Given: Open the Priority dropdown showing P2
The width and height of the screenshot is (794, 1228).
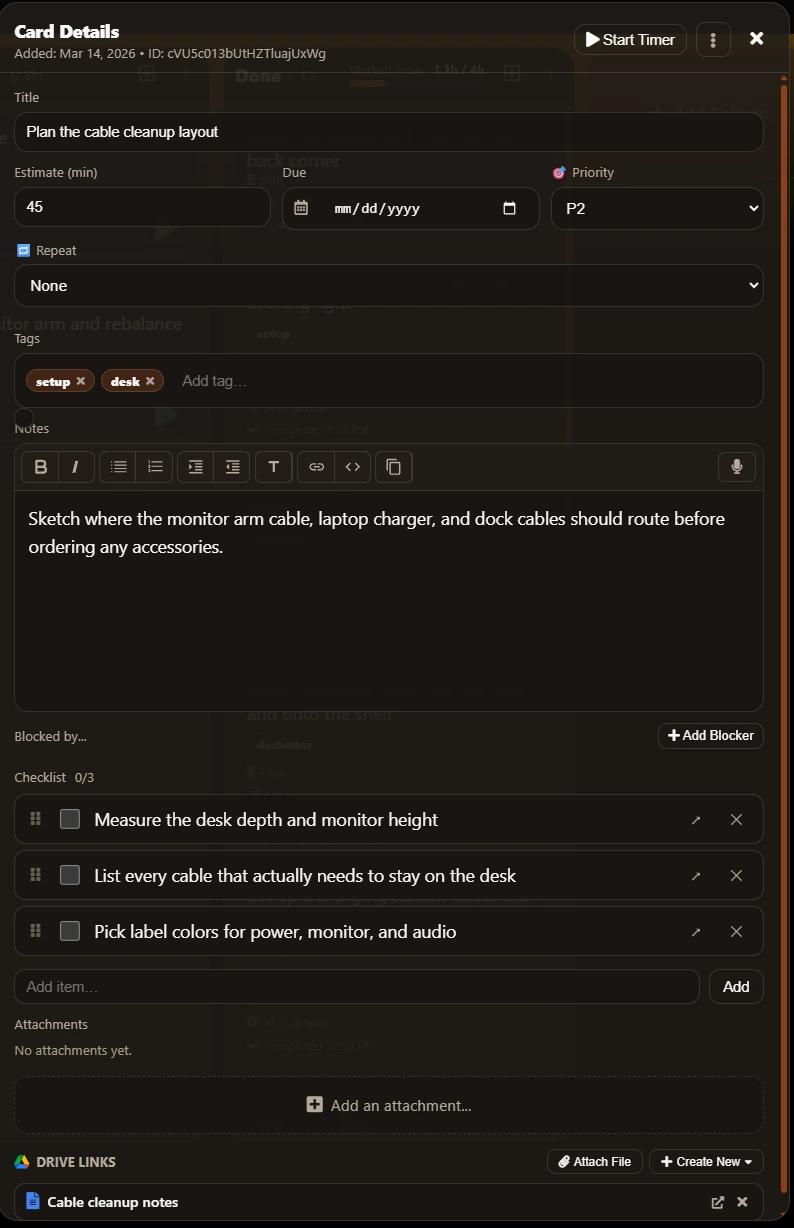Looking at the screenshot, I should click(x=657, y=208).
